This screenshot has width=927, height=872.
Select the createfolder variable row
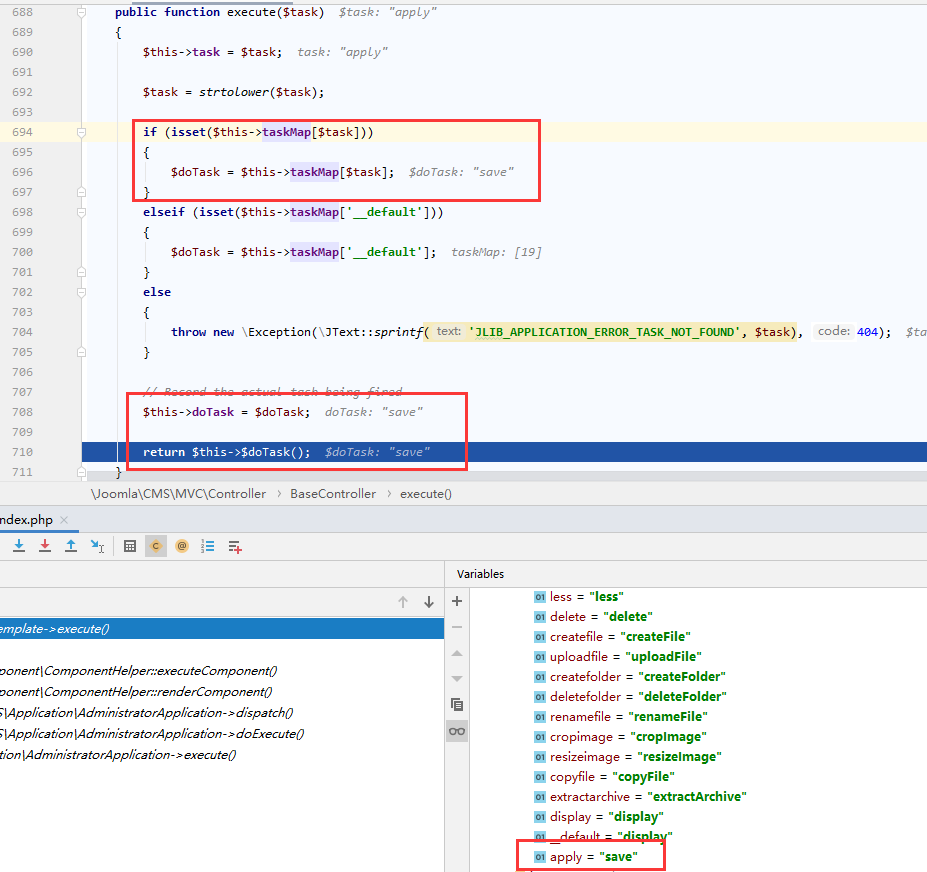click(x=630, y=676)
